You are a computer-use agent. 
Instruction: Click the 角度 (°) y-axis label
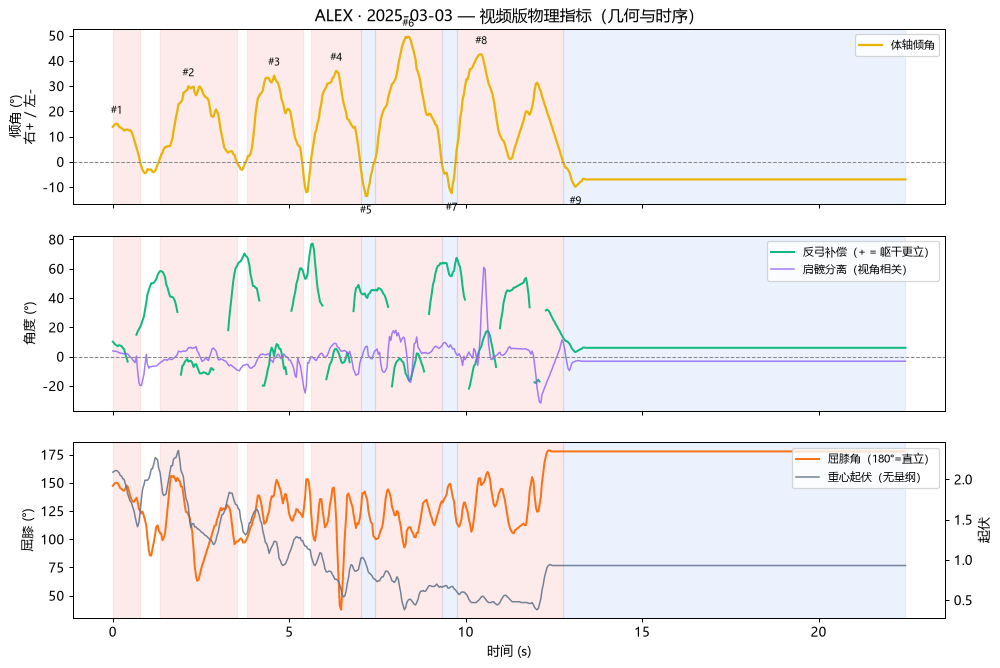coord(29,323)
